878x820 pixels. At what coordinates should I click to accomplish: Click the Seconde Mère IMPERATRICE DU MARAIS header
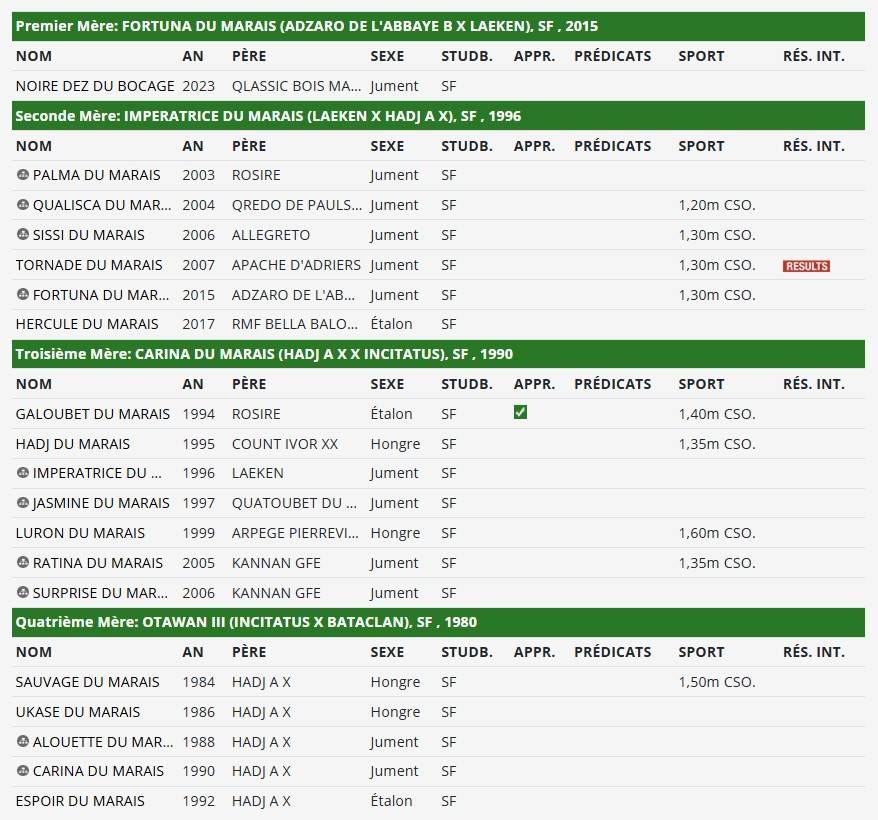pos(438,116)
